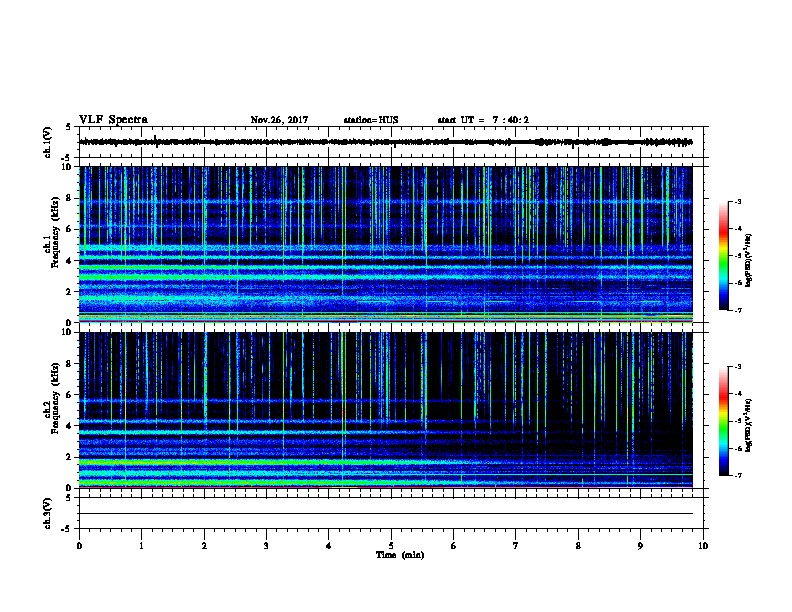Click the ch.2 spectrogram color scale bar

tap(723, 421)
